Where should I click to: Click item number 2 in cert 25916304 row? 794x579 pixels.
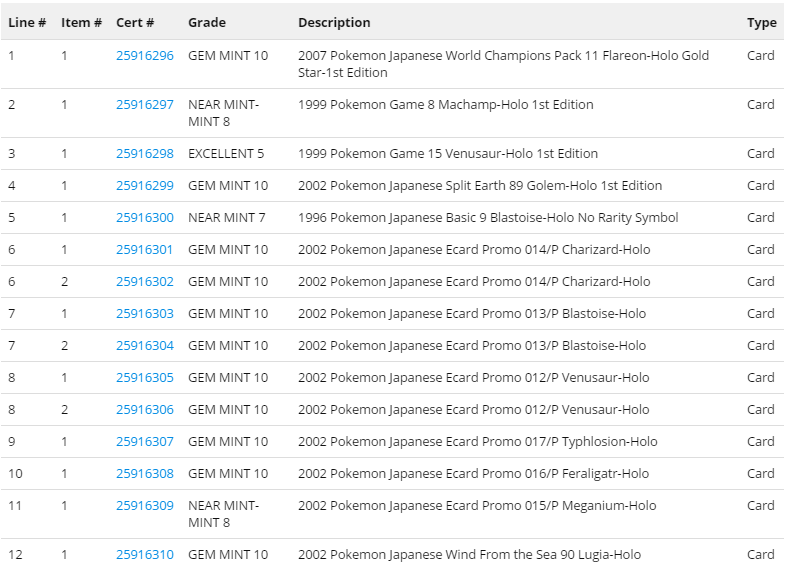tap(64, 345)
